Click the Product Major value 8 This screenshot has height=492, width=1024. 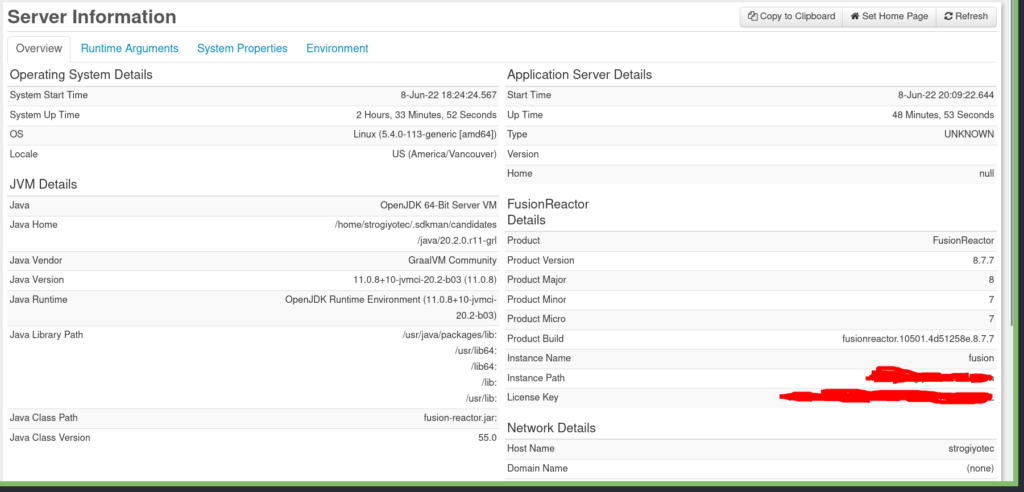(x=991, y=280)
